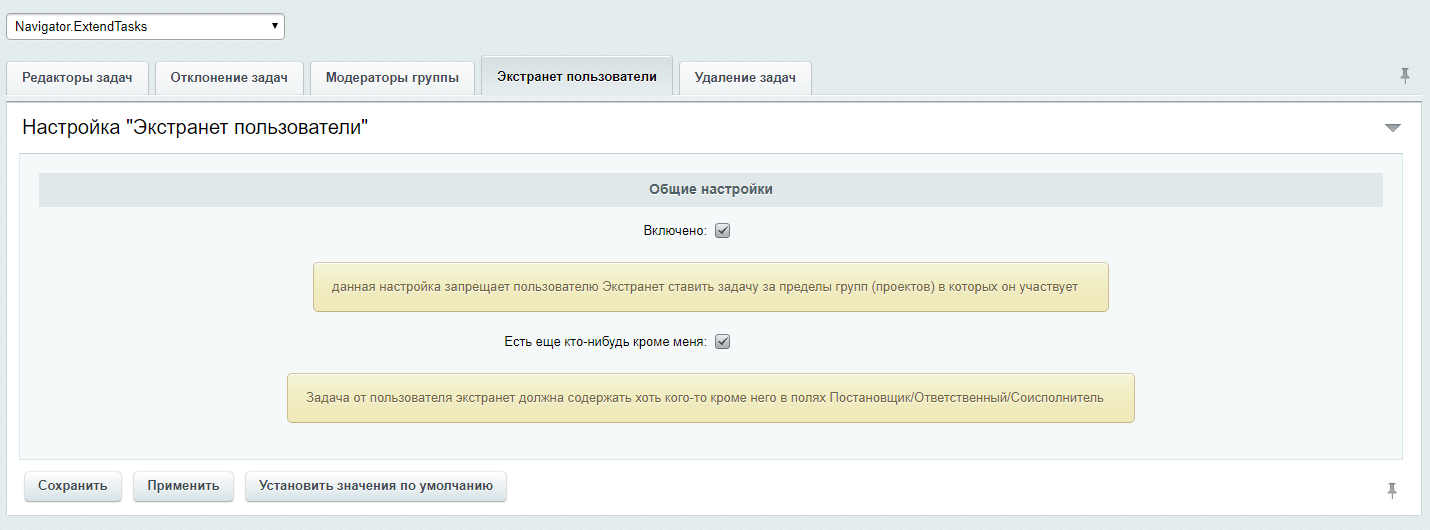This screenshot has width=1430, height=530.
Task: Switch to the Редакторы задач tab
Action: pyautogui.click(x=77, y=78)
